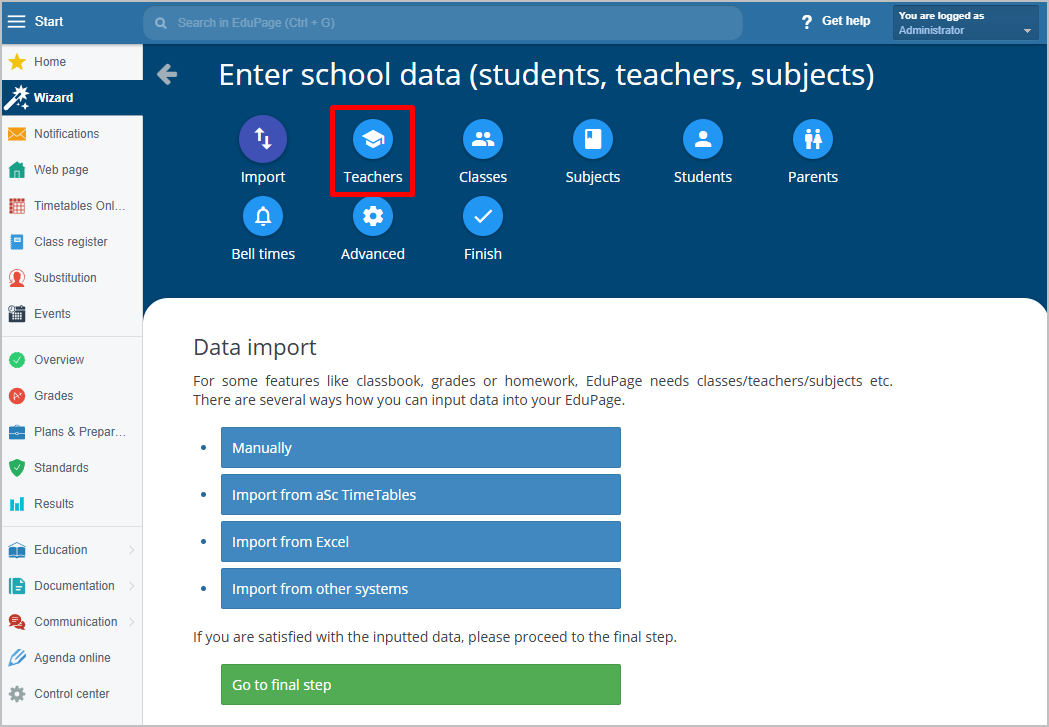Go back with the left arrow icon
Screen dimensions: 1049x727
click(x=167, y=74)
